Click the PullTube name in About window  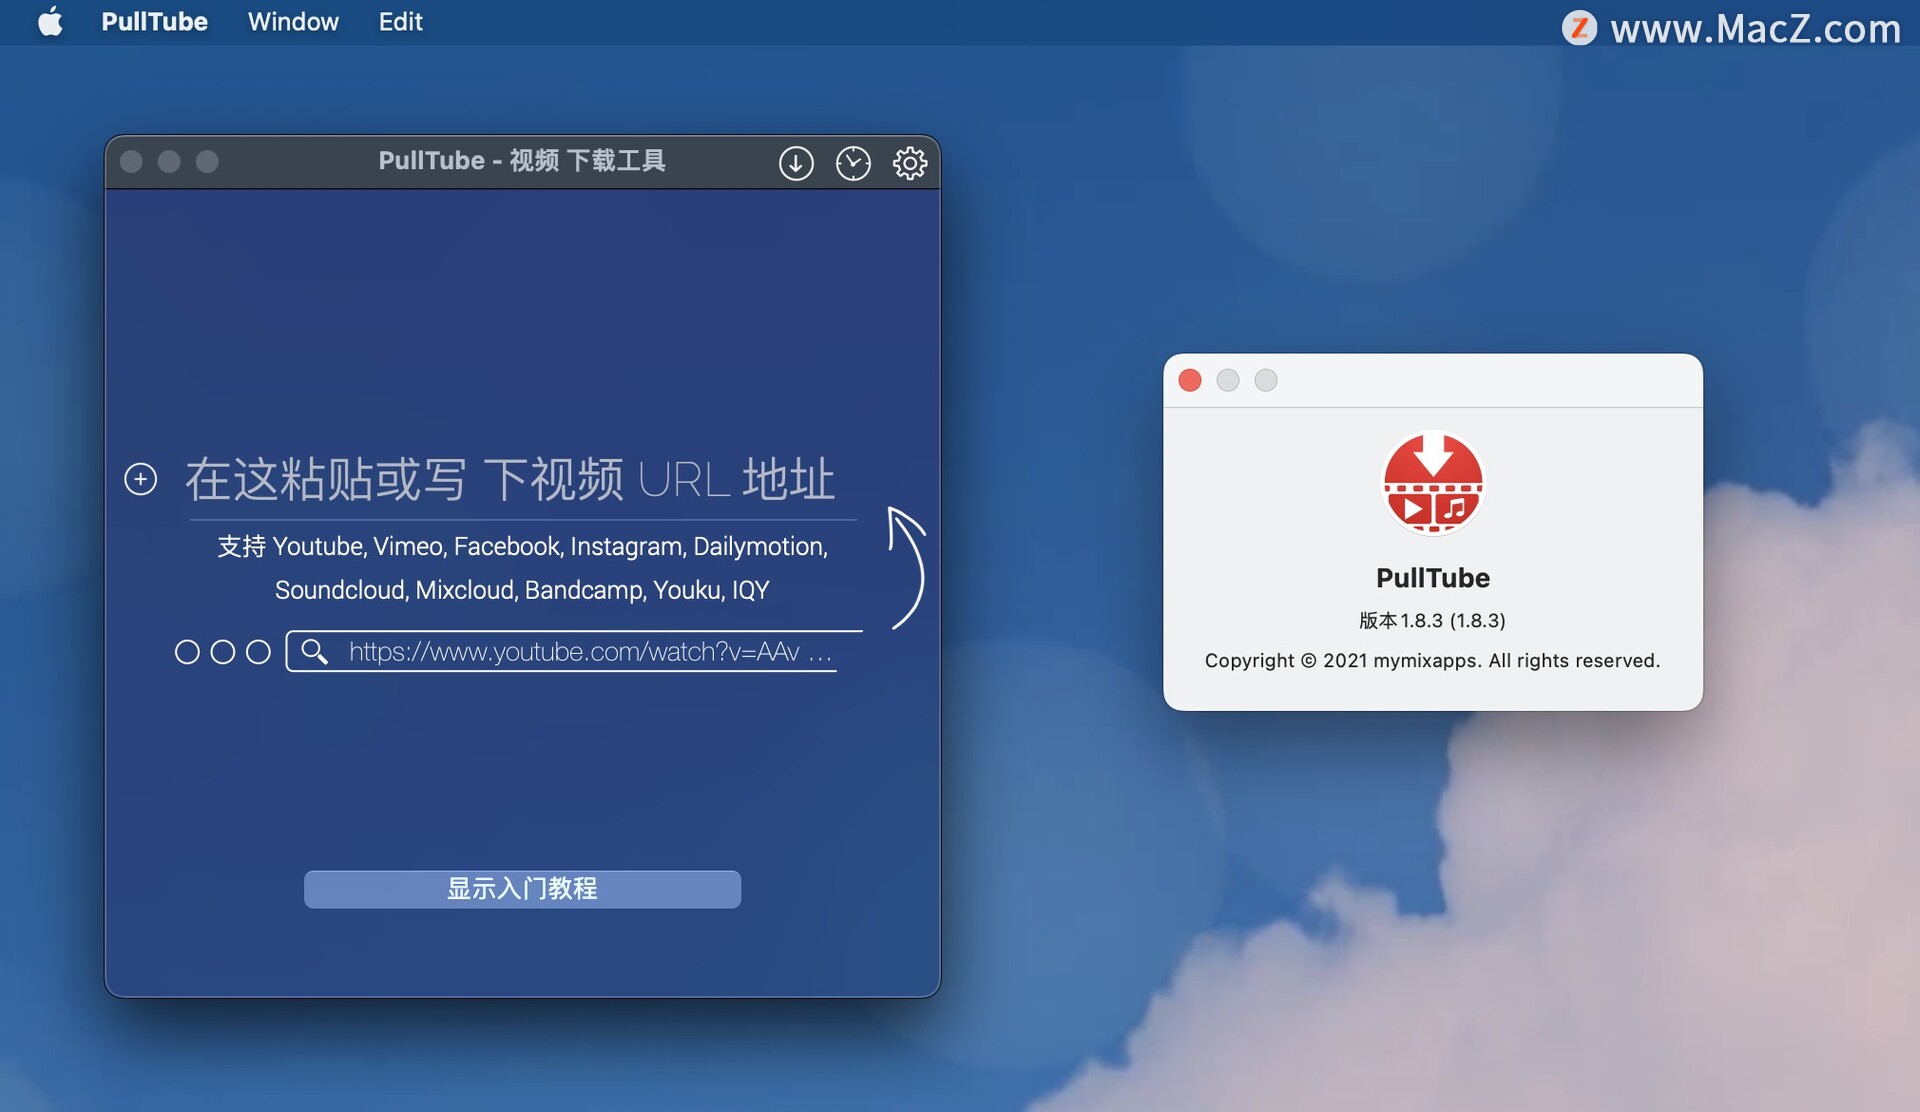click(1433, 578)
